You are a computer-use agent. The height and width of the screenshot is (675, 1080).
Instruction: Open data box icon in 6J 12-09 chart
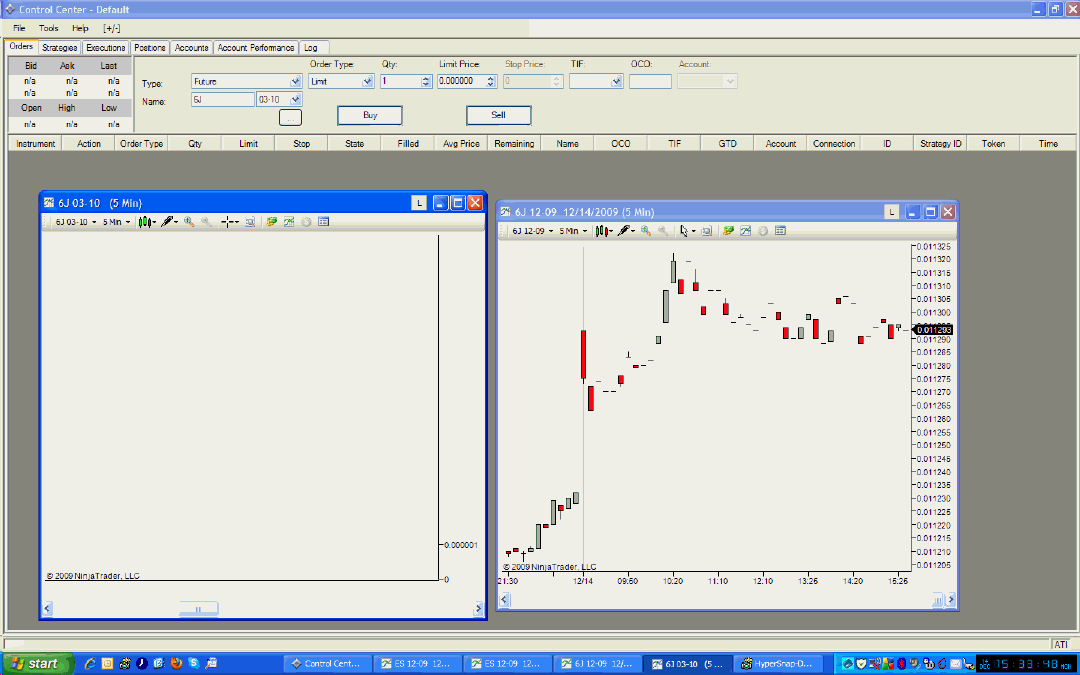pos(780,231)
